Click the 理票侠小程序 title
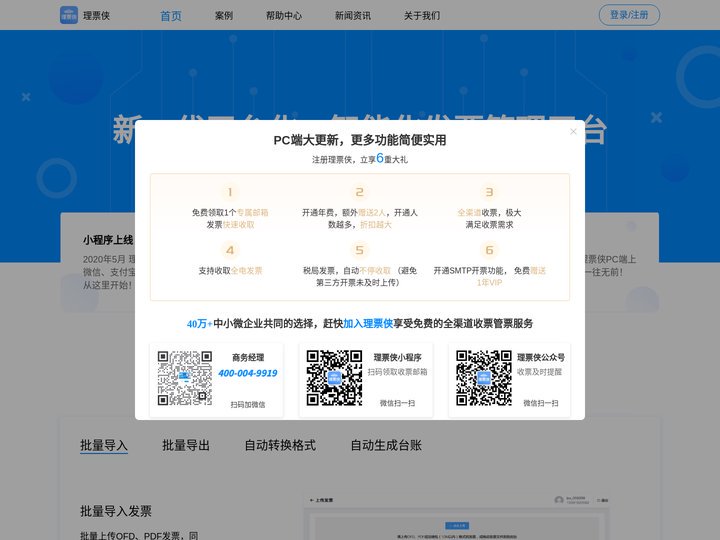Image resolution: width=720 pixels, height=540 pixels. pyautogui.click(x=398, y=357)
